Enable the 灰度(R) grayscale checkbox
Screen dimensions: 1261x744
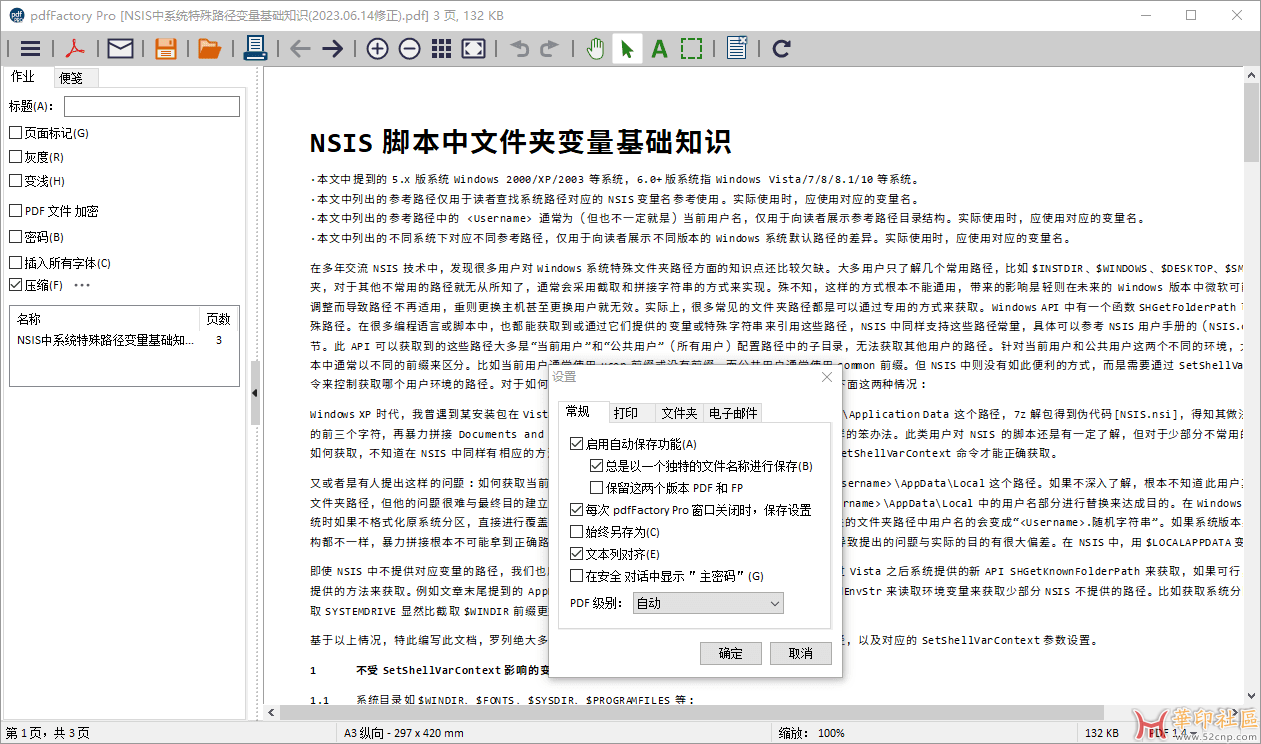(x=14, y=156)
